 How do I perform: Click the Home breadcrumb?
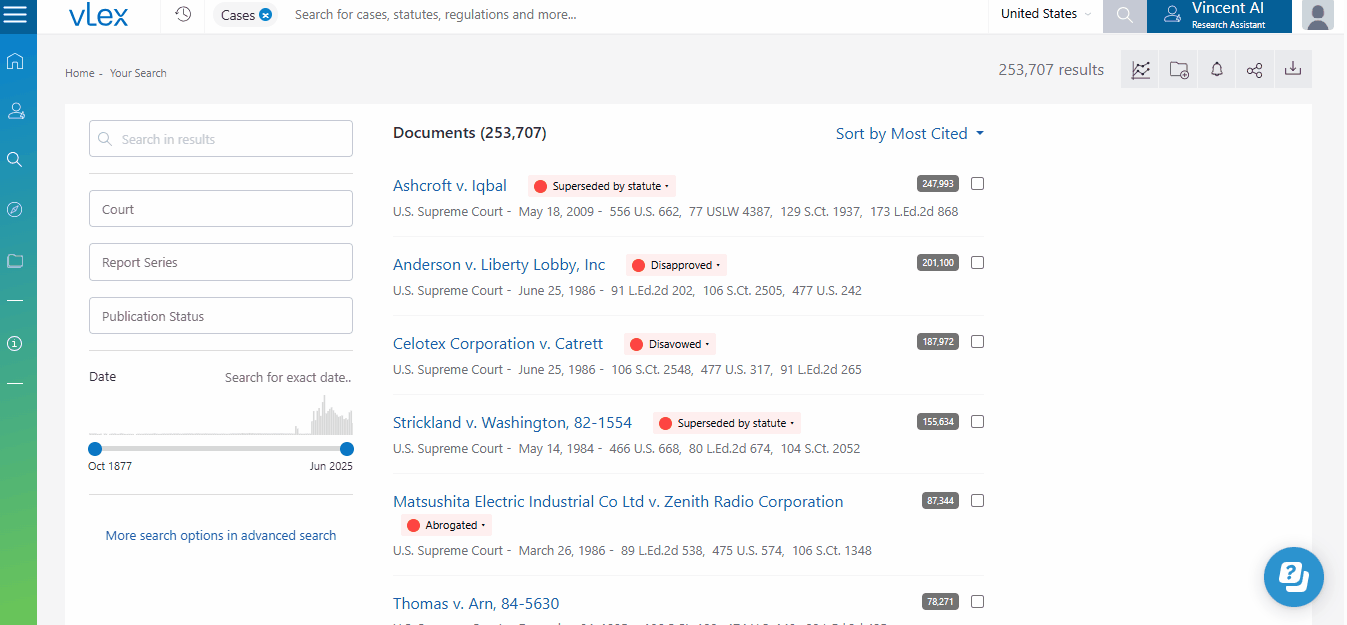79,73
